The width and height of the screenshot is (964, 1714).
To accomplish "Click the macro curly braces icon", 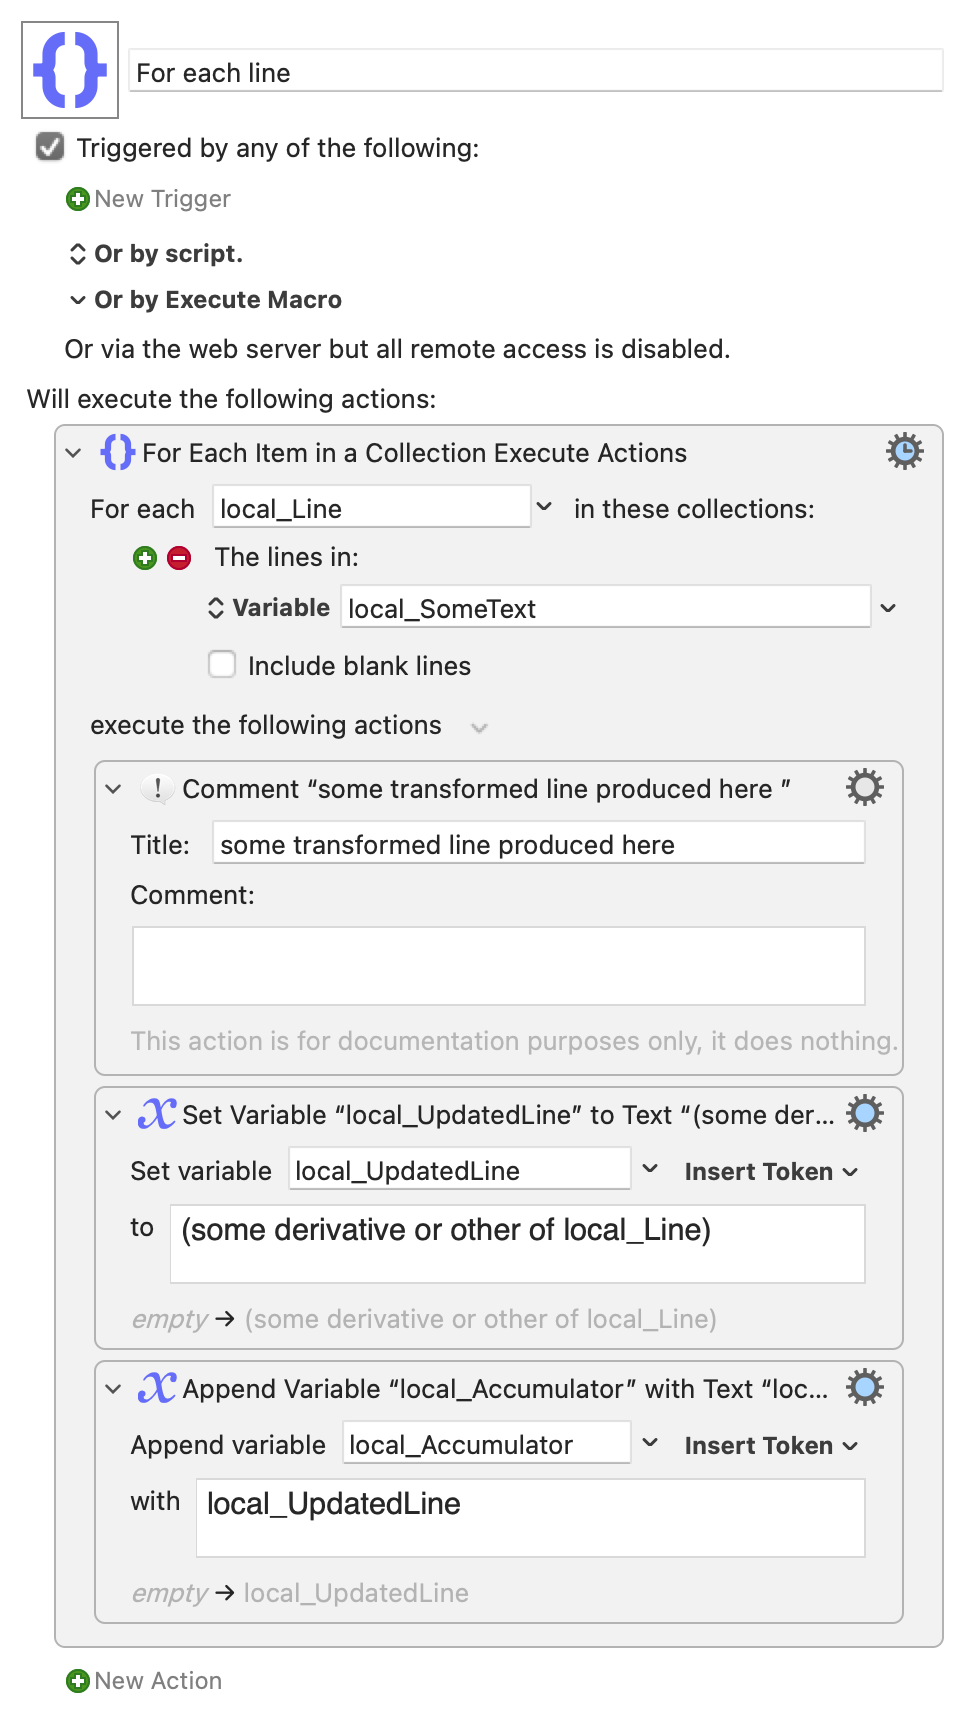I will pos(70,70).
